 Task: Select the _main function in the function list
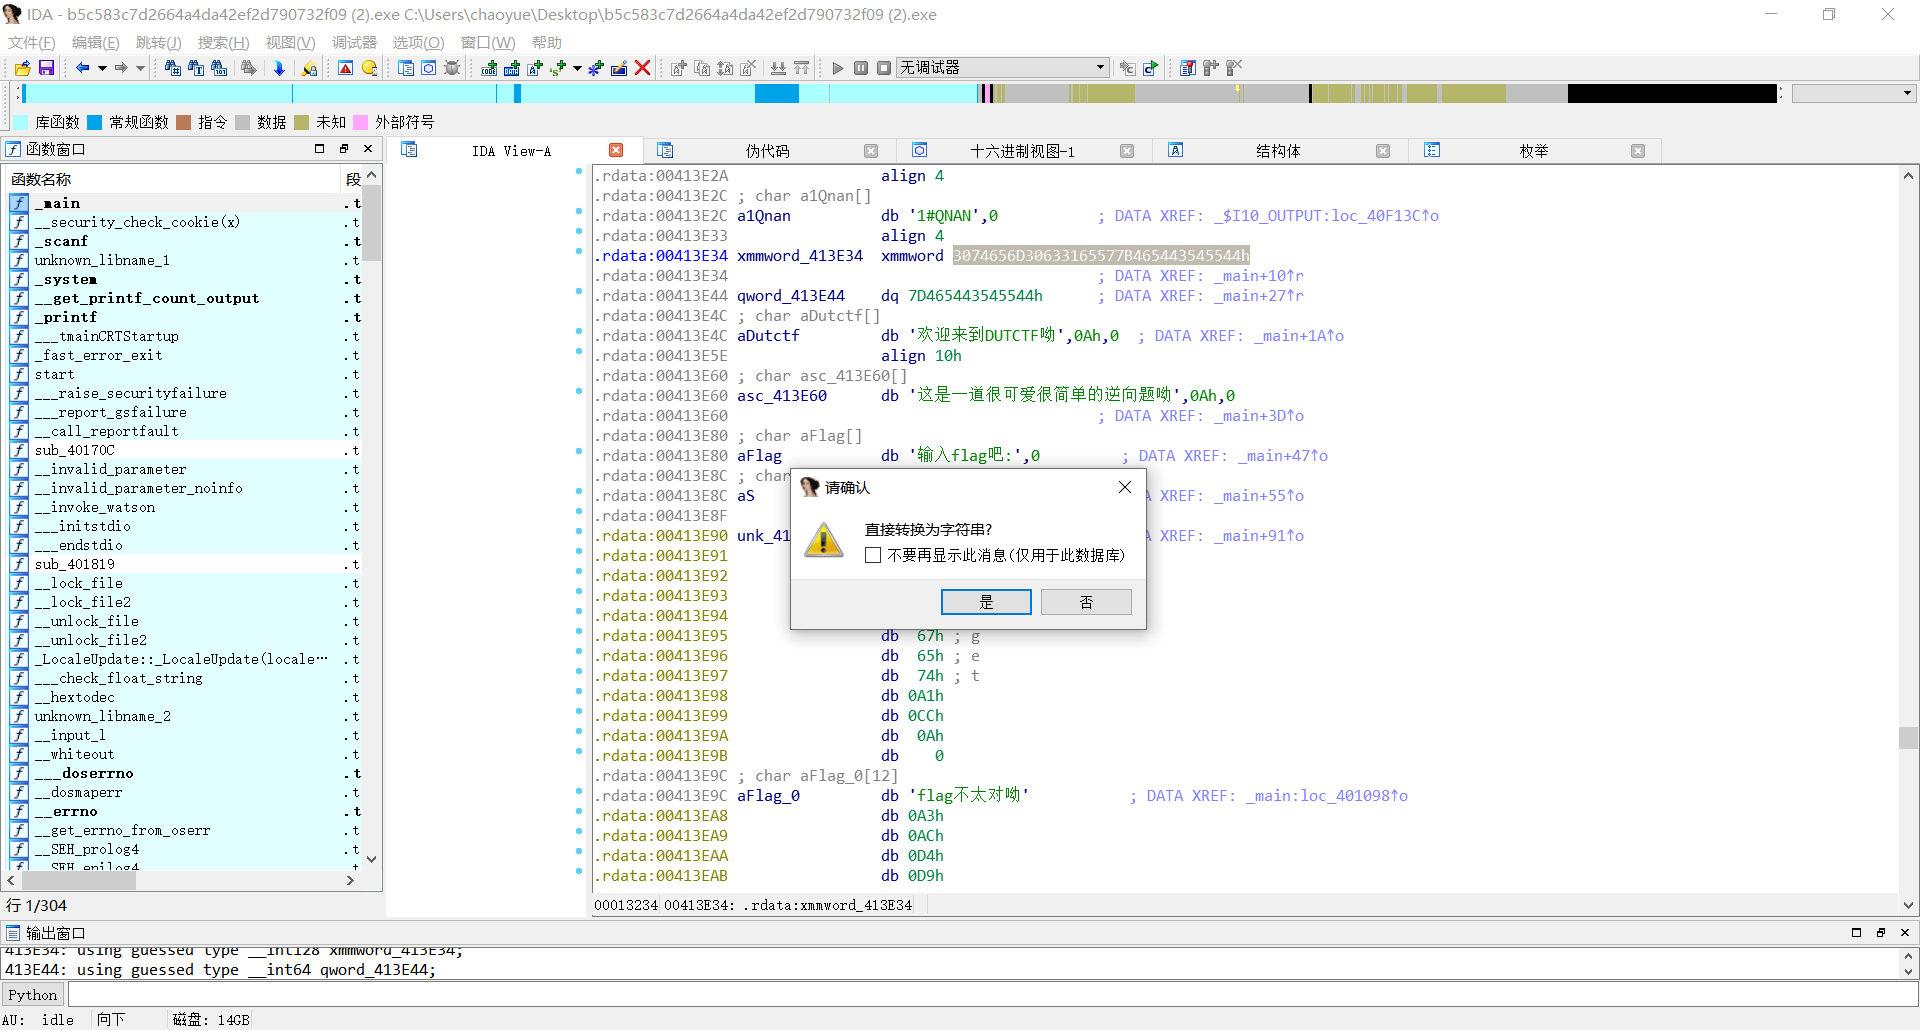tap(59, 203)
